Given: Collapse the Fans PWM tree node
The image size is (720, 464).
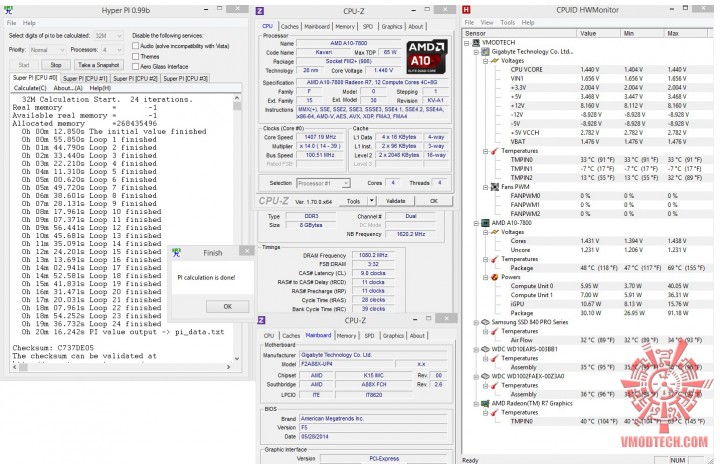Looking at the screenshot, I should pos(485,187).
